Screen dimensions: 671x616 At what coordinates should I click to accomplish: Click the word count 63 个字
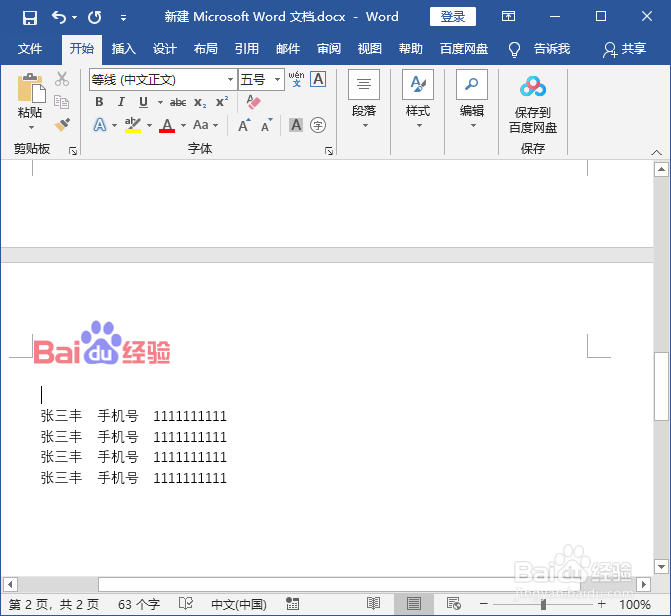coord(139,604)
